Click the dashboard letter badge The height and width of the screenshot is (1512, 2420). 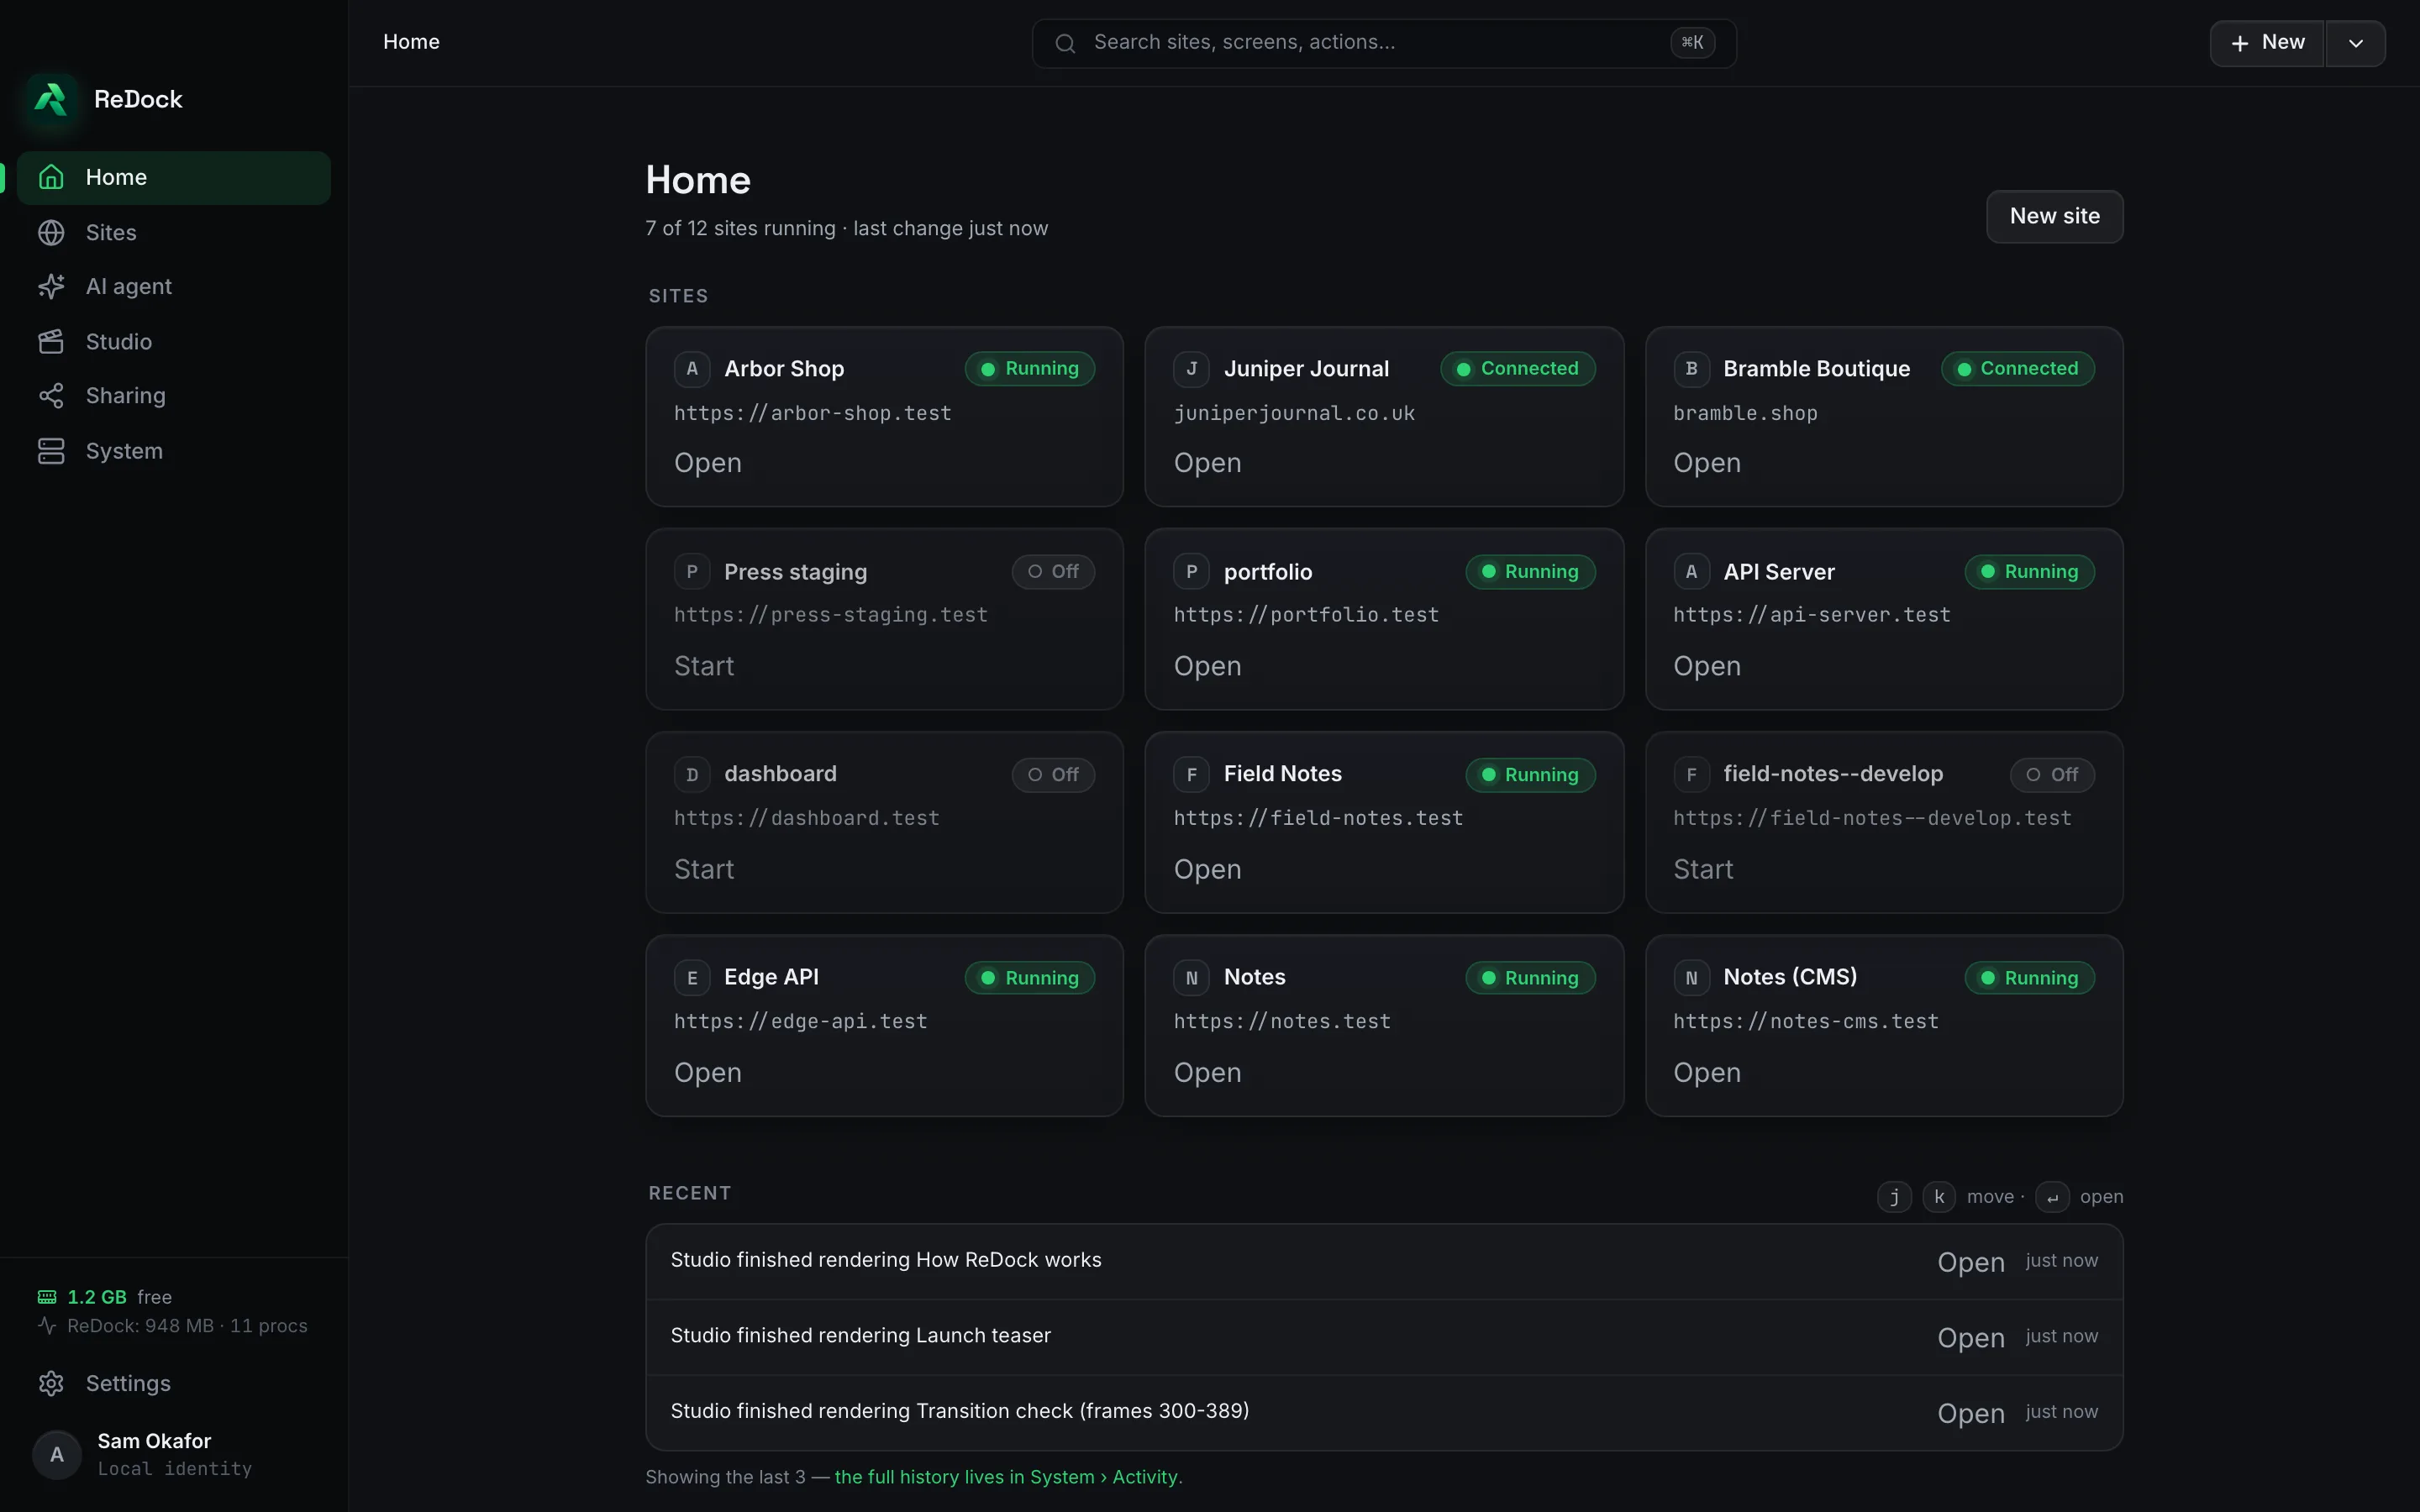pos(692,775)
